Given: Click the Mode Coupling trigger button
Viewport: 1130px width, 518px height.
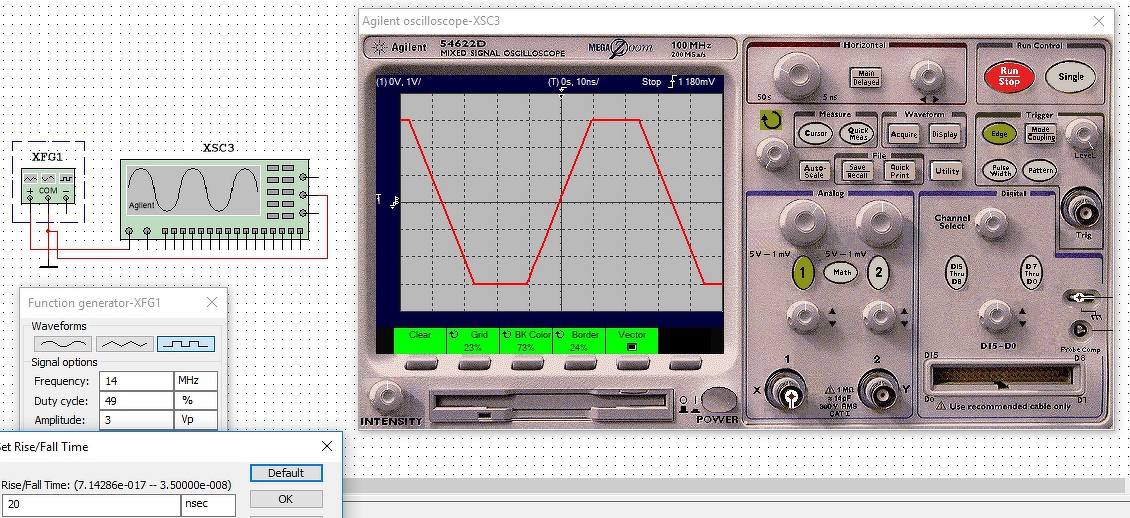Looking at the screenshot, I should tap(1041, 133).
